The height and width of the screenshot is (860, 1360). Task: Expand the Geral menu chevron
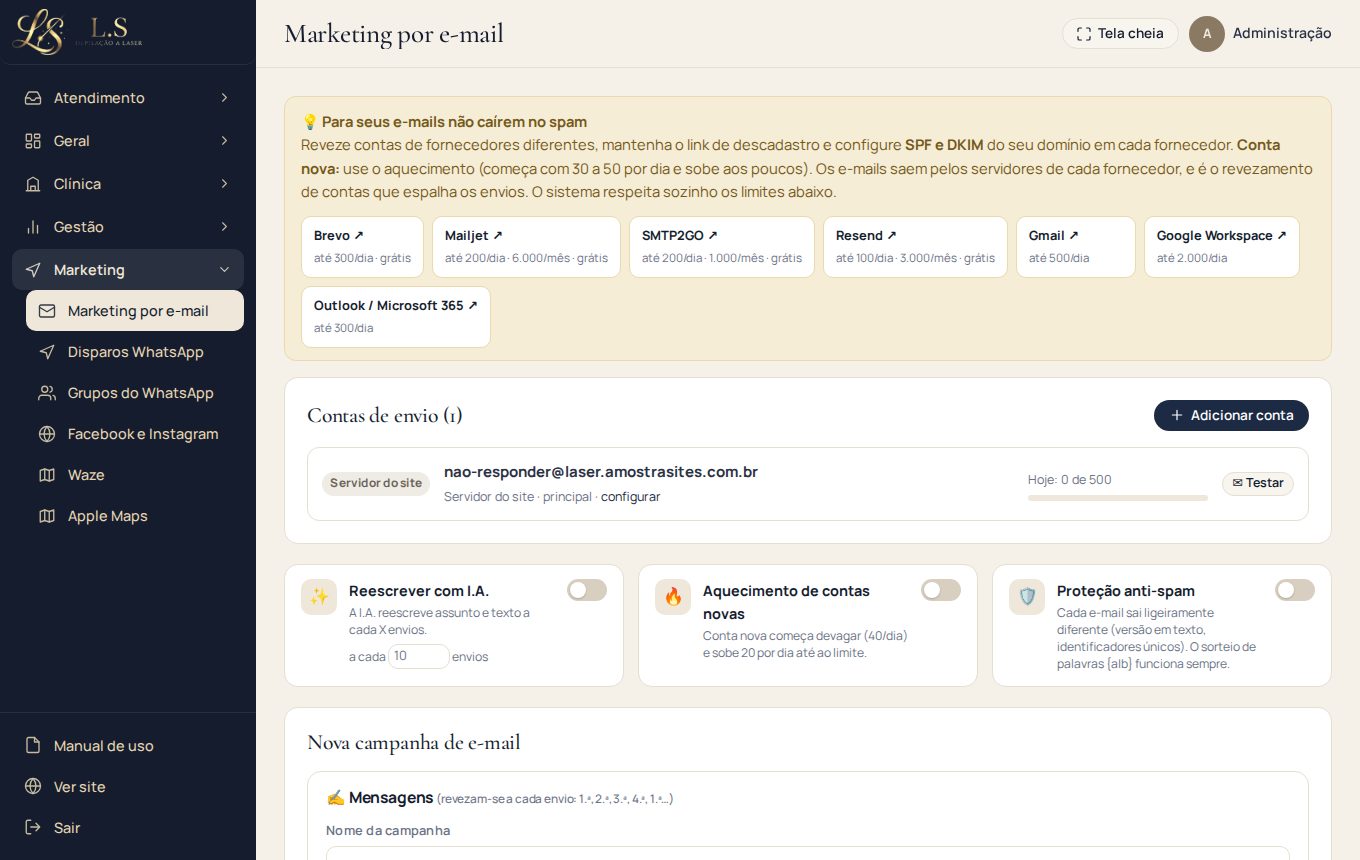click(x=224, y=141)
